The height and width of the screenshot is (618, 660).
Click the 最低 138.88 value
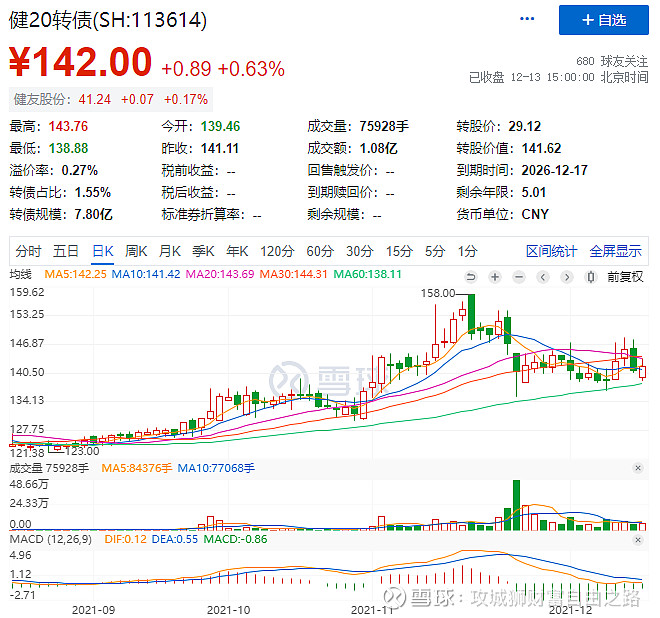pos(68,148)
